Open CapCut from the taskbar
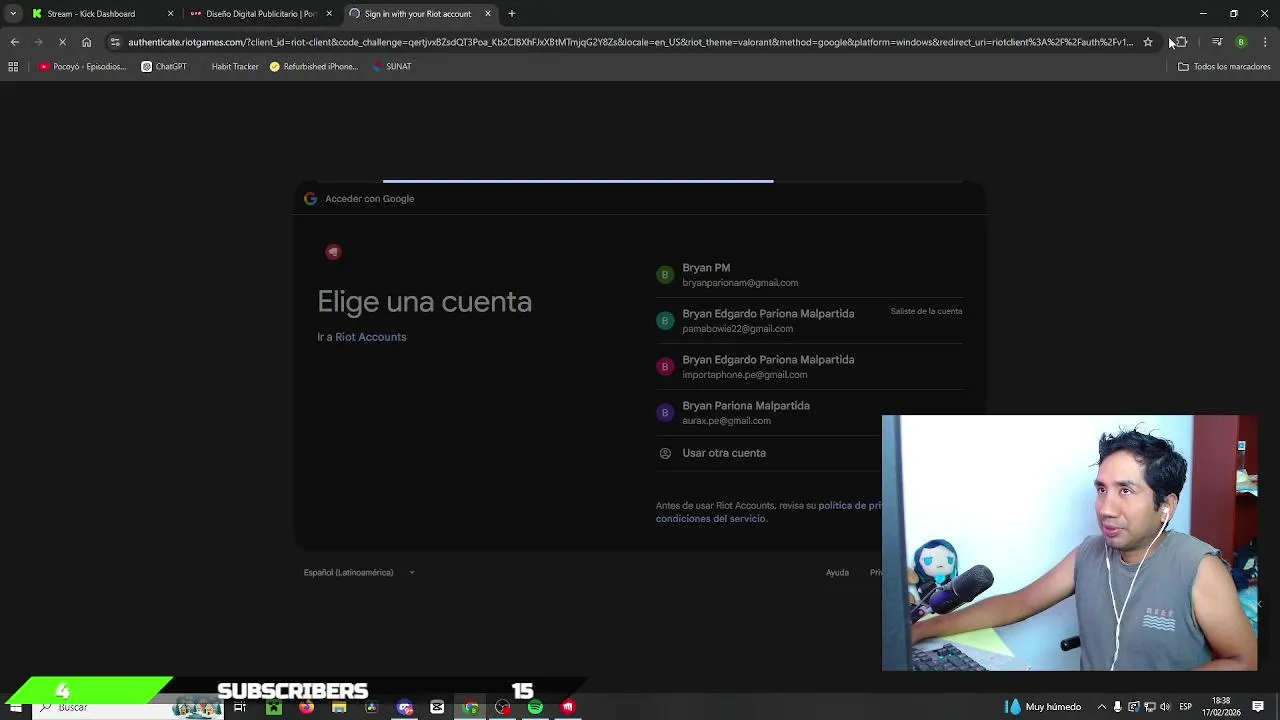 click(x=437, y=708)
